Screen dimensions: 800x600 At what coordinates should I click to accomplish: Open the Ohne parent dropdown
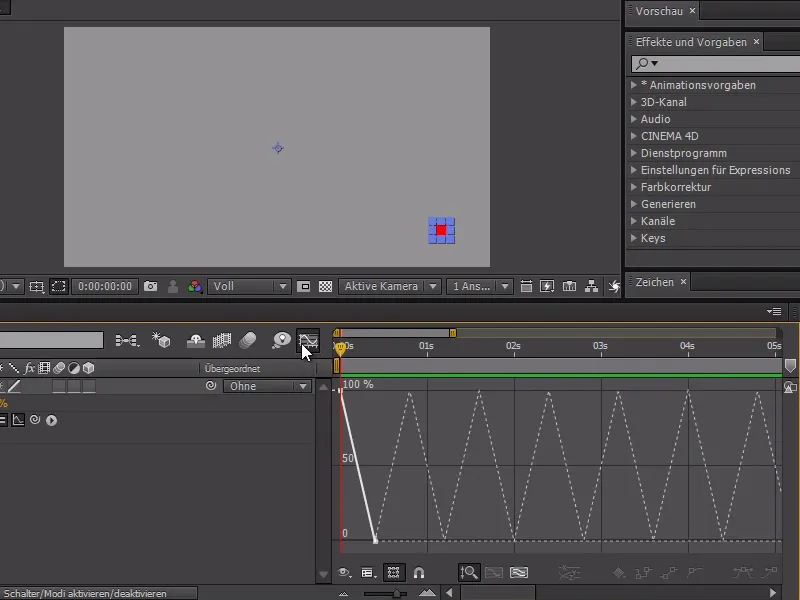[x=267, y=386]
